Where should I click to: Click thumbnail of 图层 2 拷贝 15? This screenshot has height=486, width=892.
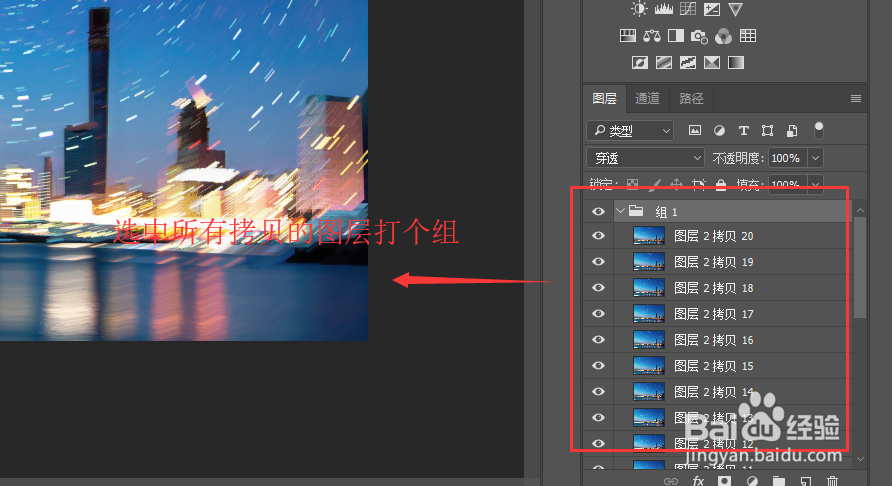click(x=649, y=366)
